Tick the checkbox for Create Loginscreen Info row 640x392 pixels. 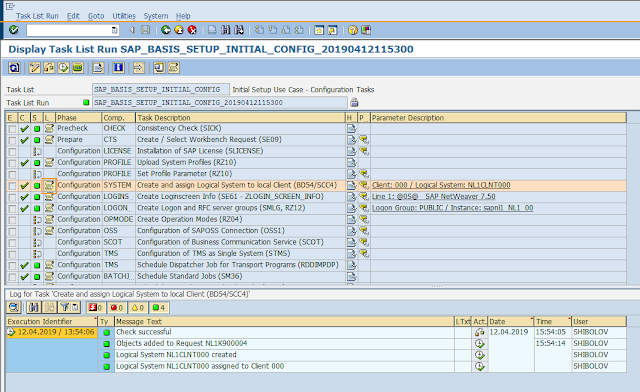[x=12, y=198]
